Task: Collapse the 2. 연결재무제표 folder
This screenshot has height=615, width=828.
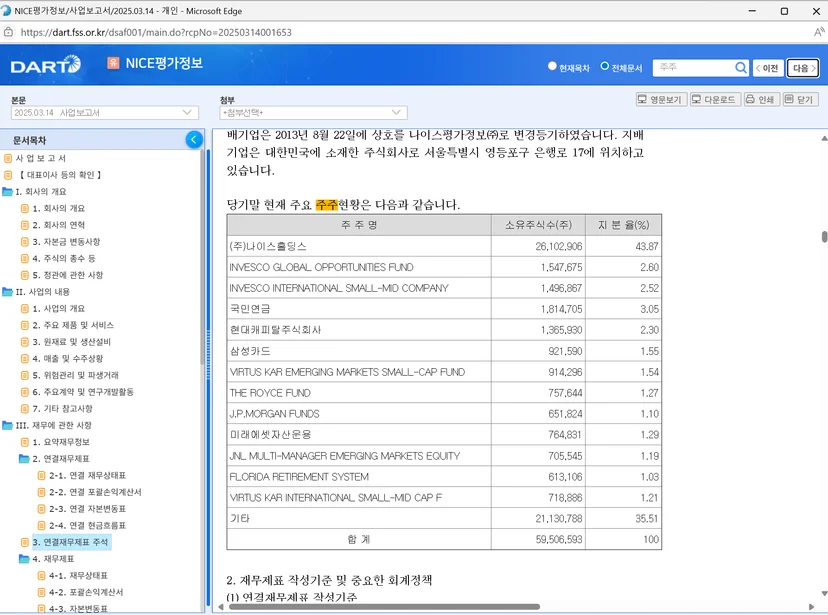Action: pos(24,459)
